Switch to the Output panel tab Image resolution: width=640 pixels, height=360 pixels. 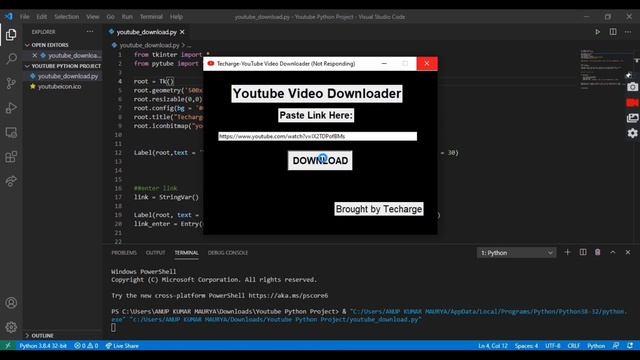[x=156, y=253]
